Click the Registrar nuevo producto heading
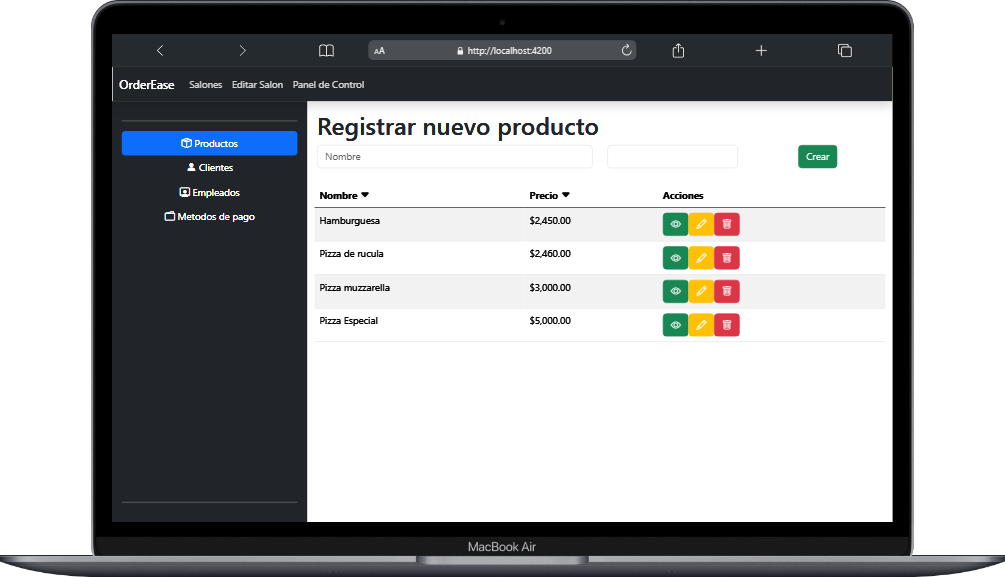Screen dimensions: 1005x577 458,126
